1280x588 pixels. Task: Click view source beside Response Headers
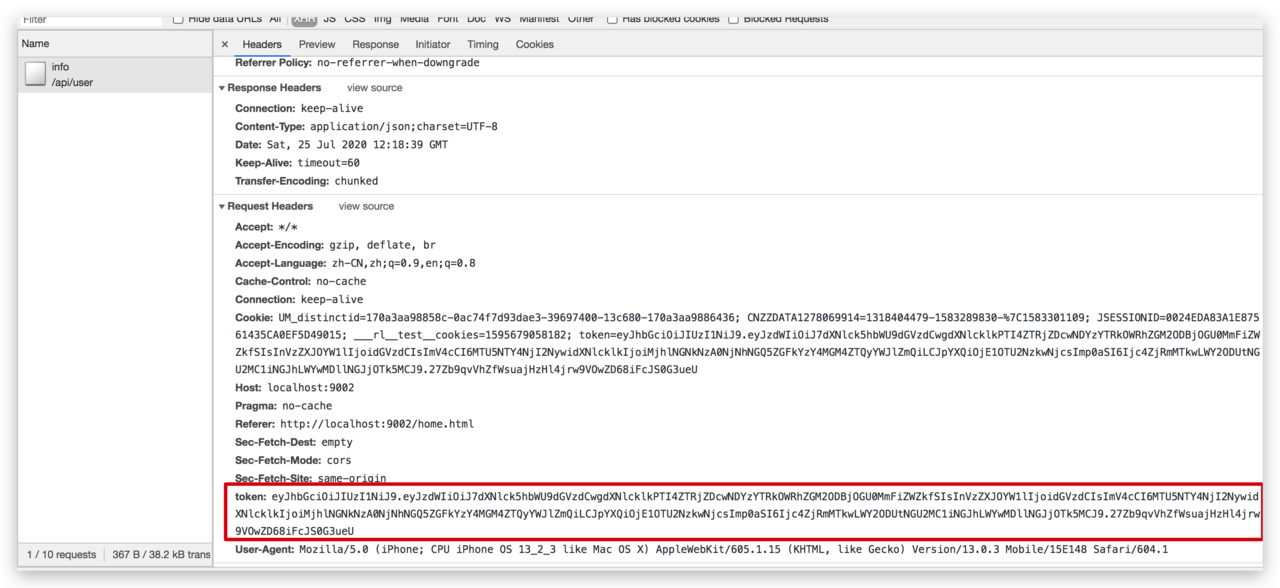374,88
